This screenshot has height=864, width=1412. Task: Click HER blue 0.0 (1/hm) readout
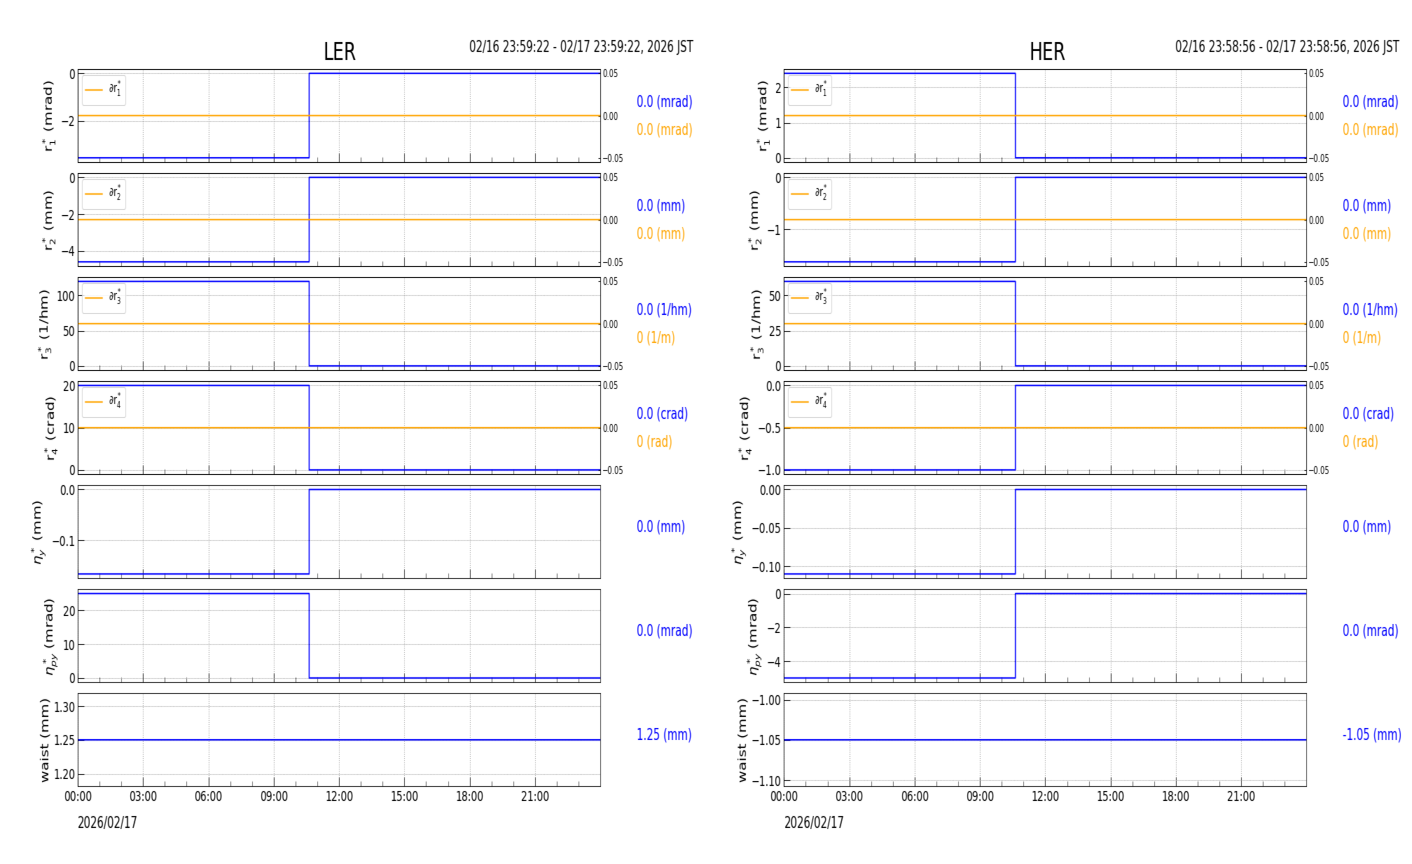click(x=1370, y=310)
